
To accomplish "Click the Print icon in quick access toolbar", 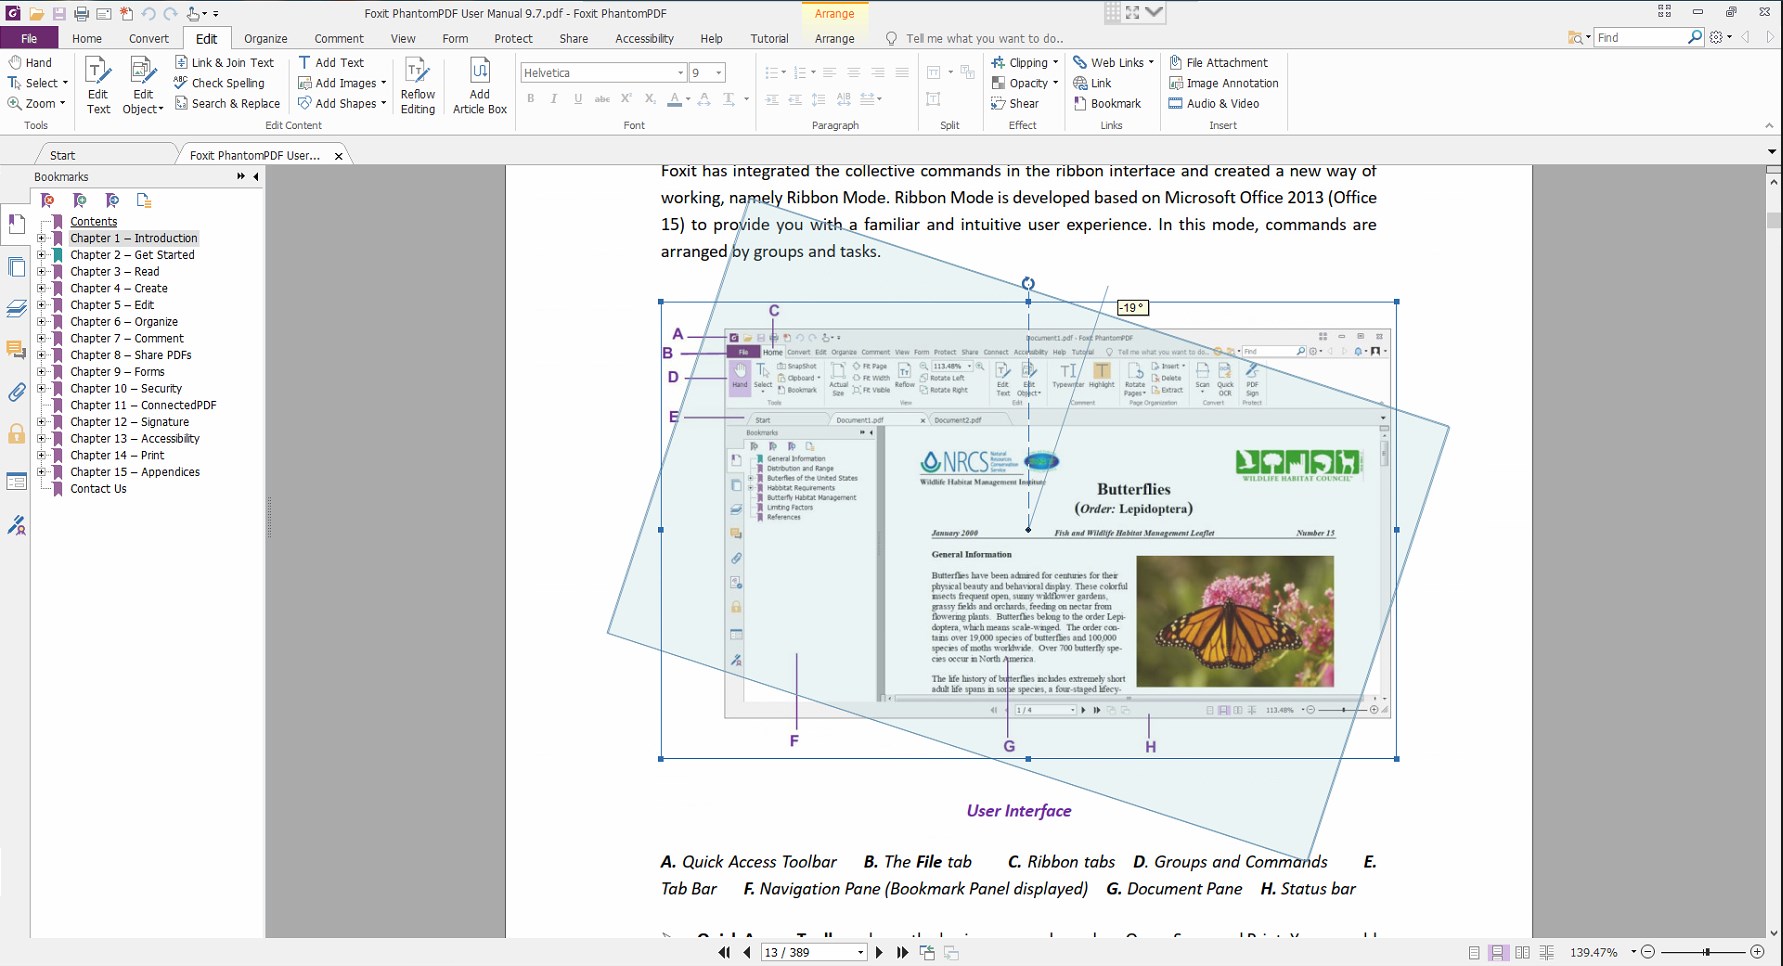I will click(81, 14).
